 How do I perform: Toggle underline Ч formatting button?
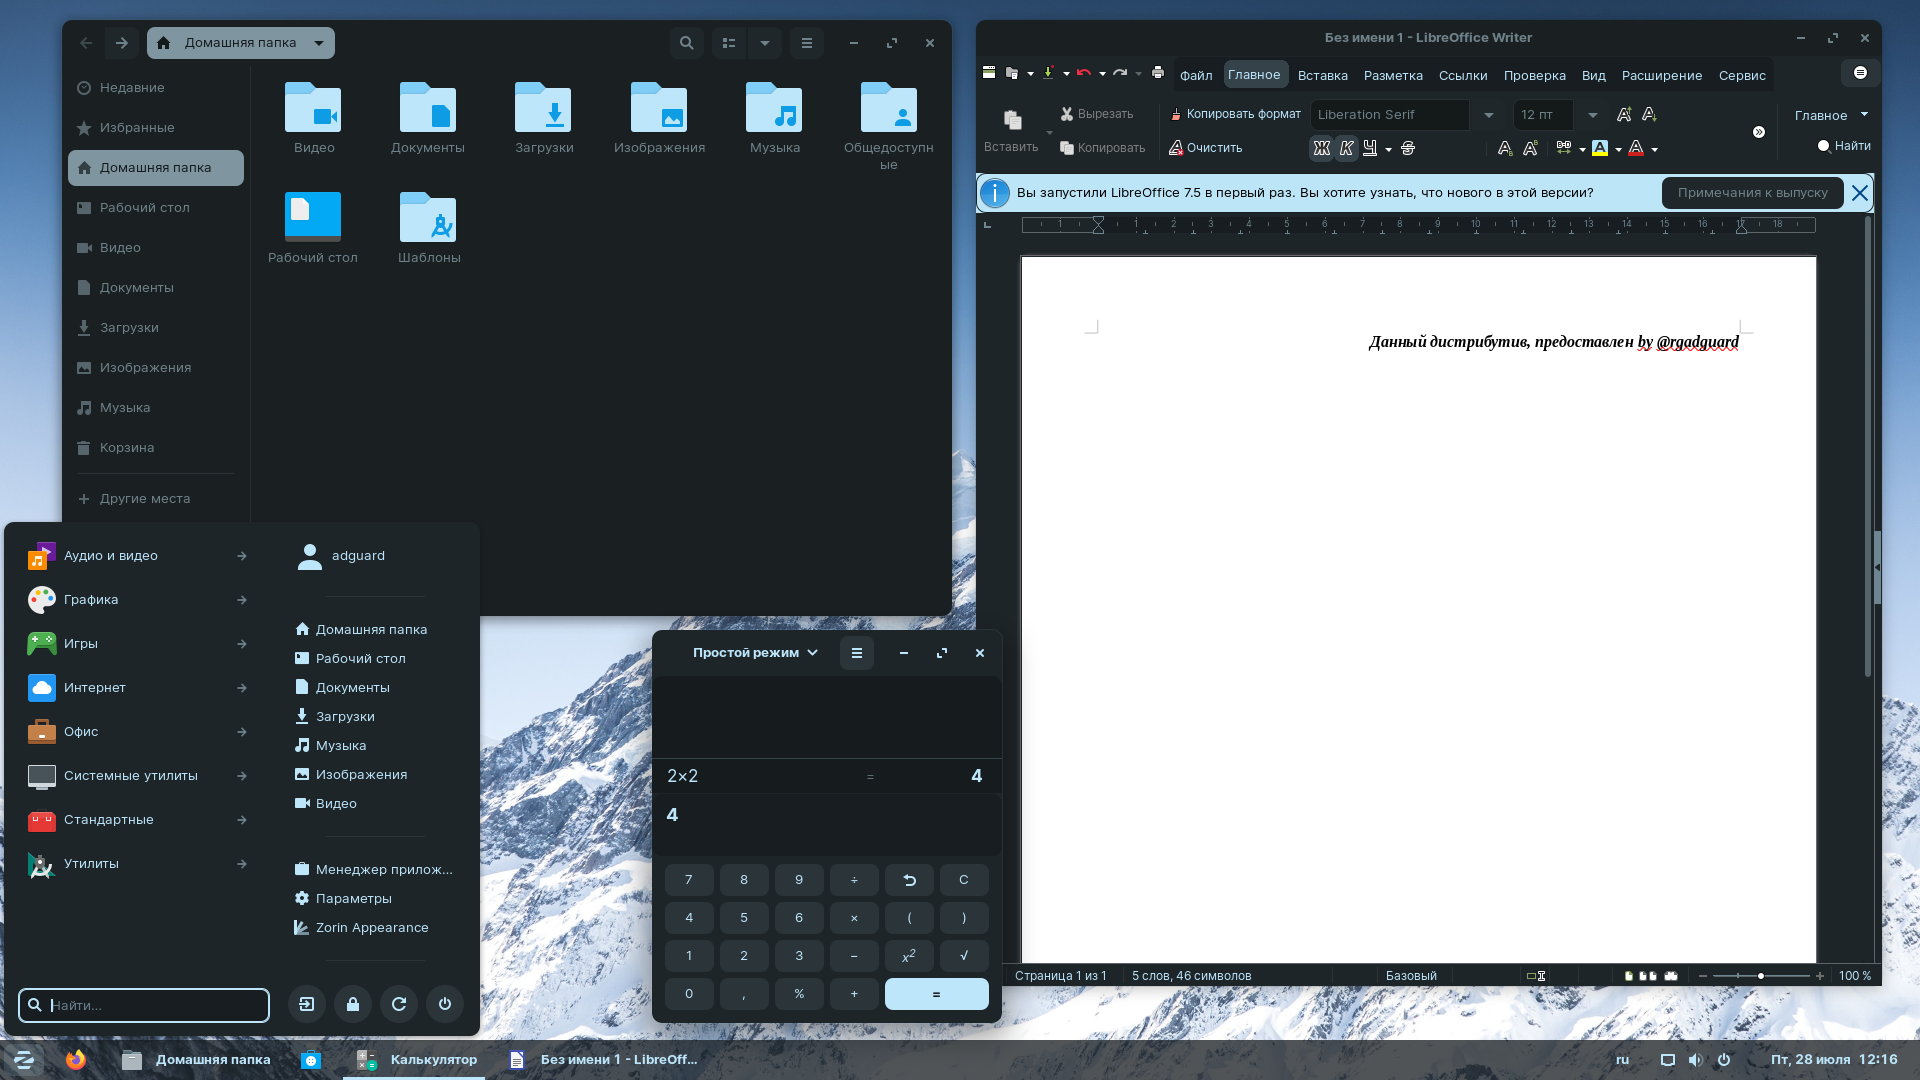tap(1370, 148)
